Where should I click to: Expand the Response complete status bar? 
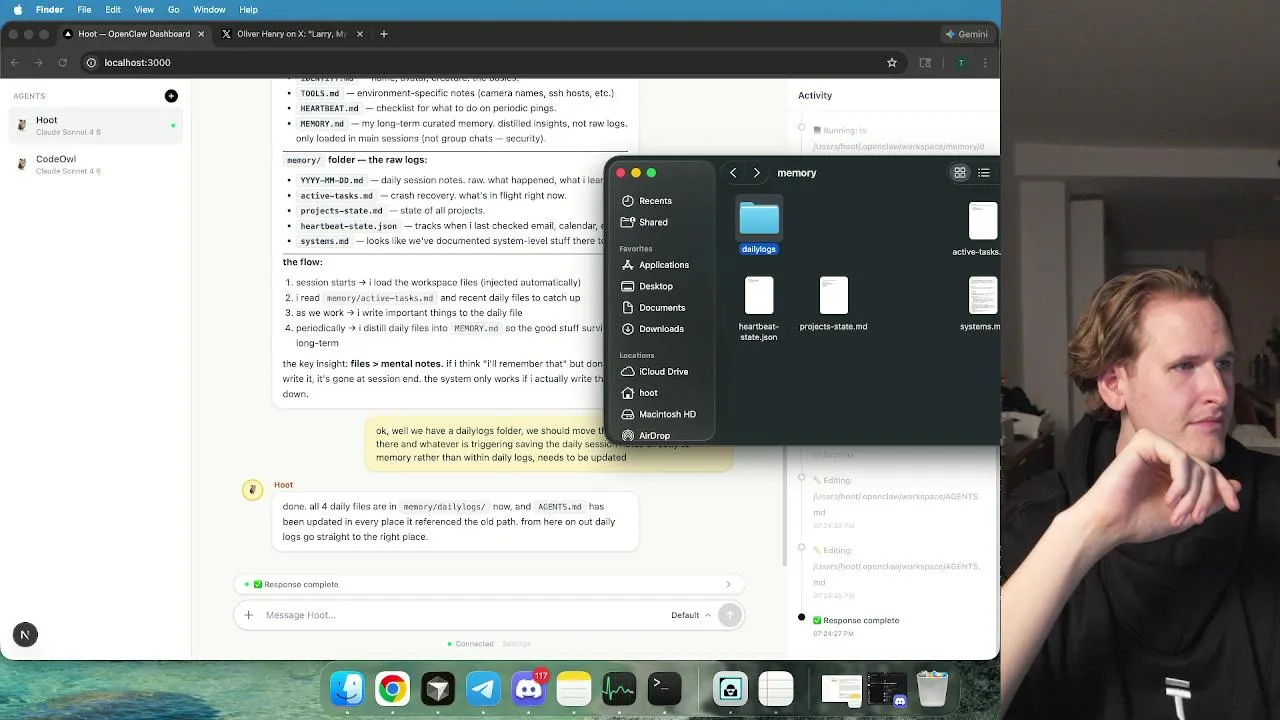(x=489, y=584)
